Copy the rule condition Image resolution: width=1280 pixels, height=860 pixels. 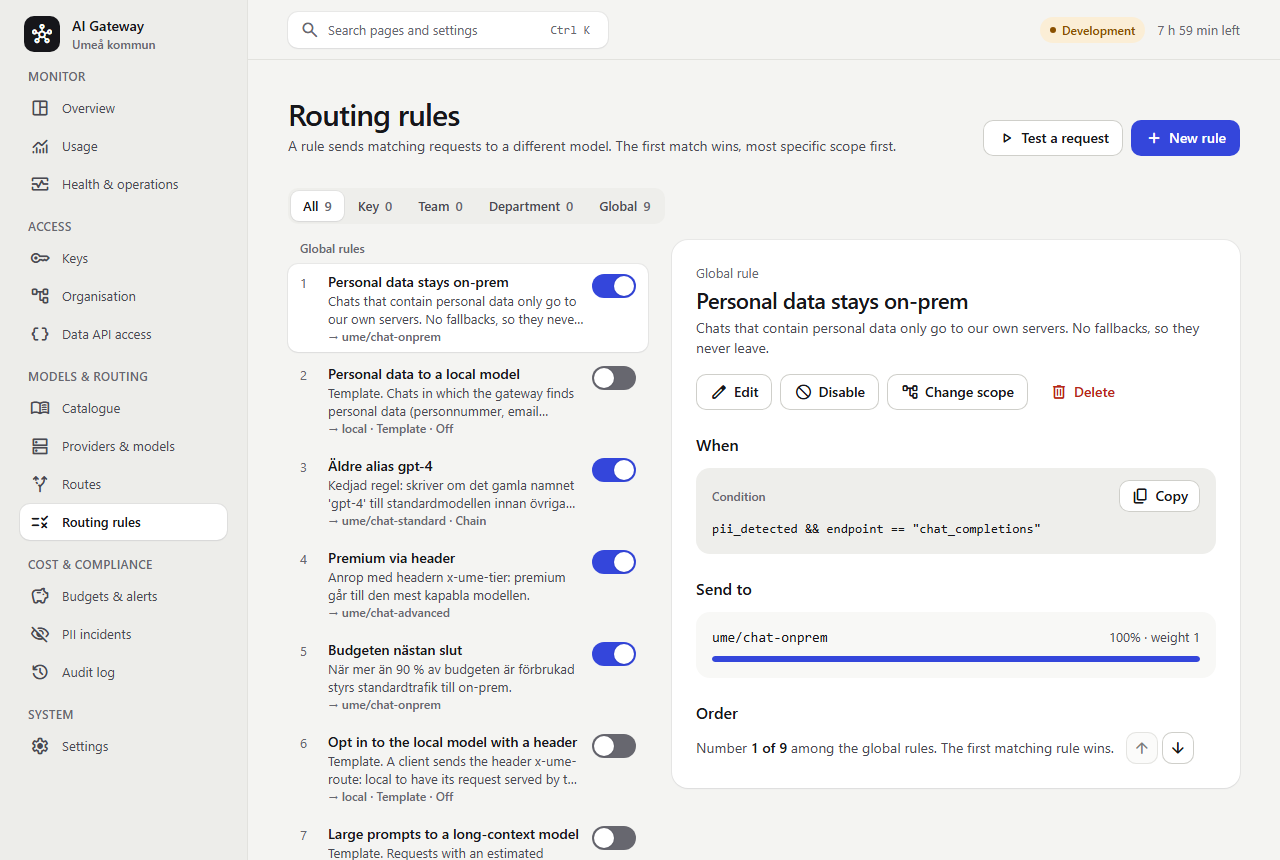click(1159, 496)
